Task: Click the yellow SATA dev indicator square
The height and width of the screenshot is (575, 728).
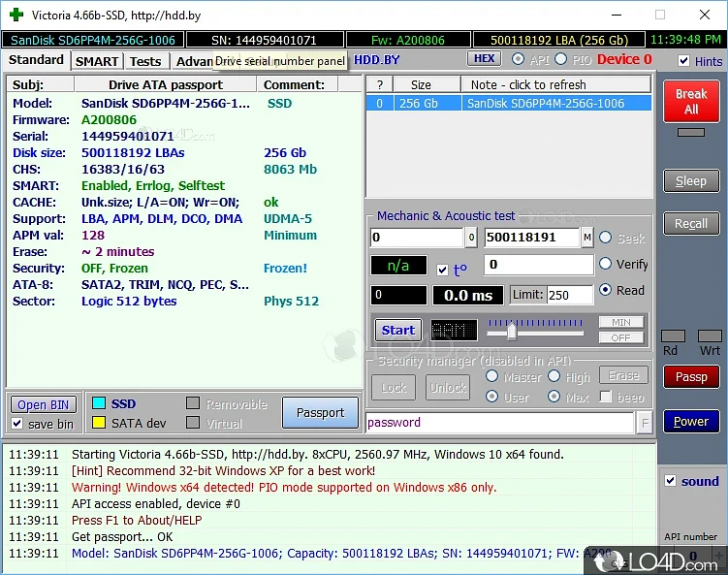Action: point(99,423)
